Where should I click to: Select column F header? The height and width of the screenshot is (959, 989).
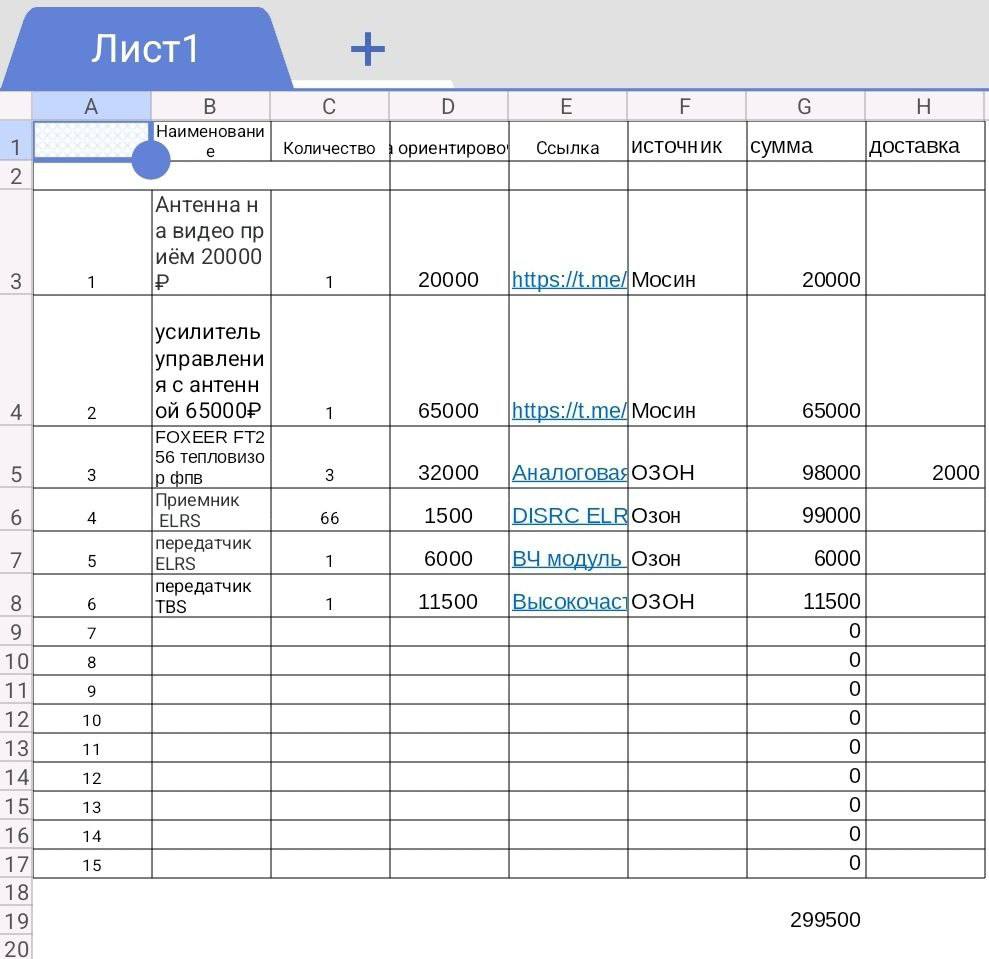pyautogui.click(x=687, y=106)
